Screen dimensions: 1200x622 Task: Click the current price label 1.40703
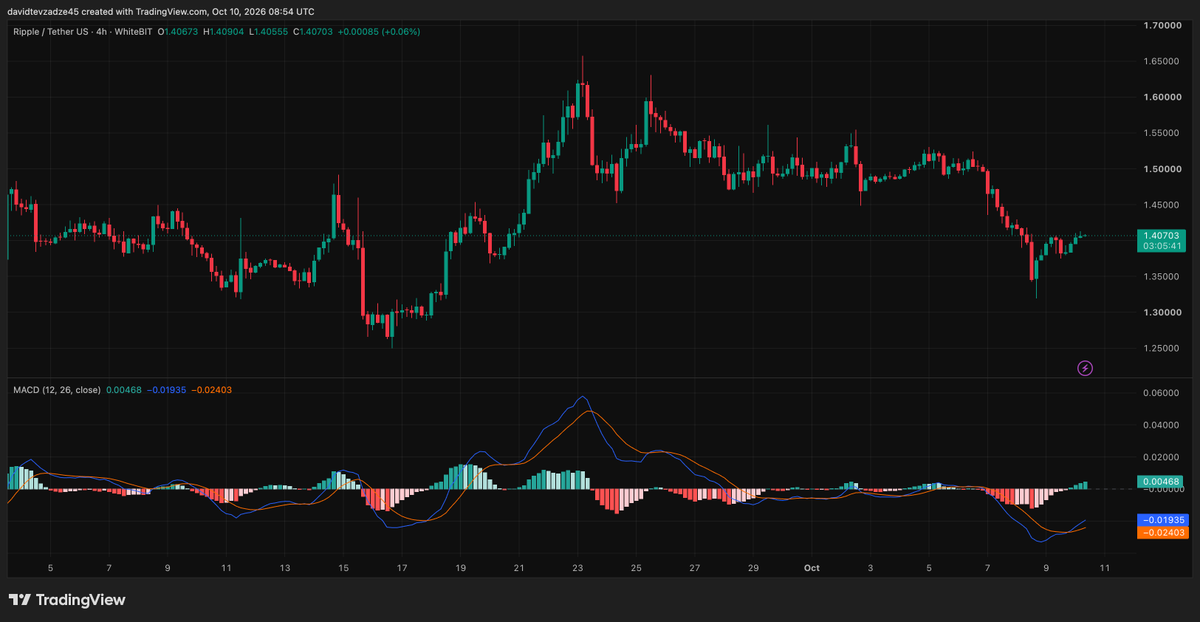(1163, 235)
